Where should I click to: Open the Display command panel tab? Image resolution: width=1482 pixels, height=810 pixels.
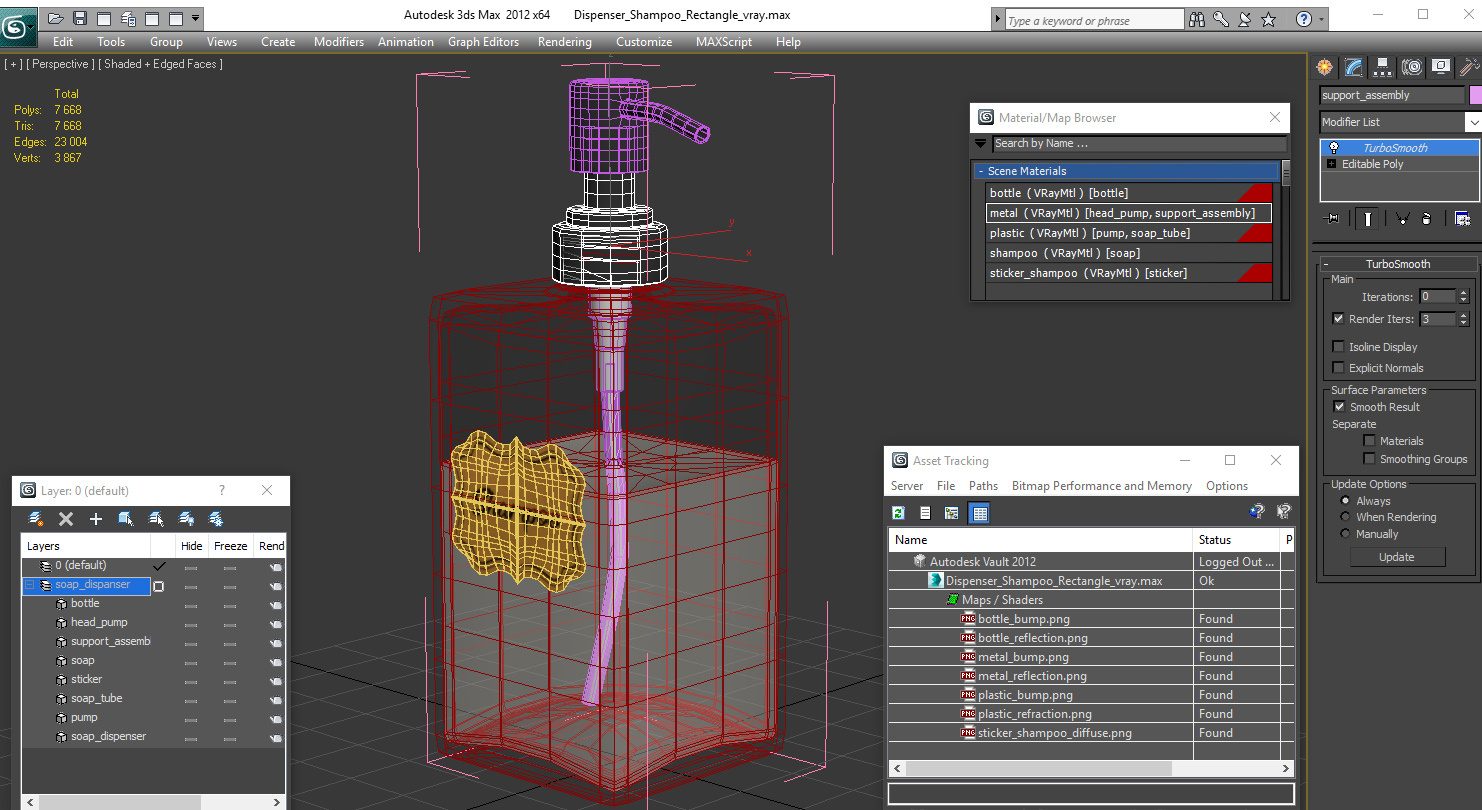click(x=1441, y=67)
